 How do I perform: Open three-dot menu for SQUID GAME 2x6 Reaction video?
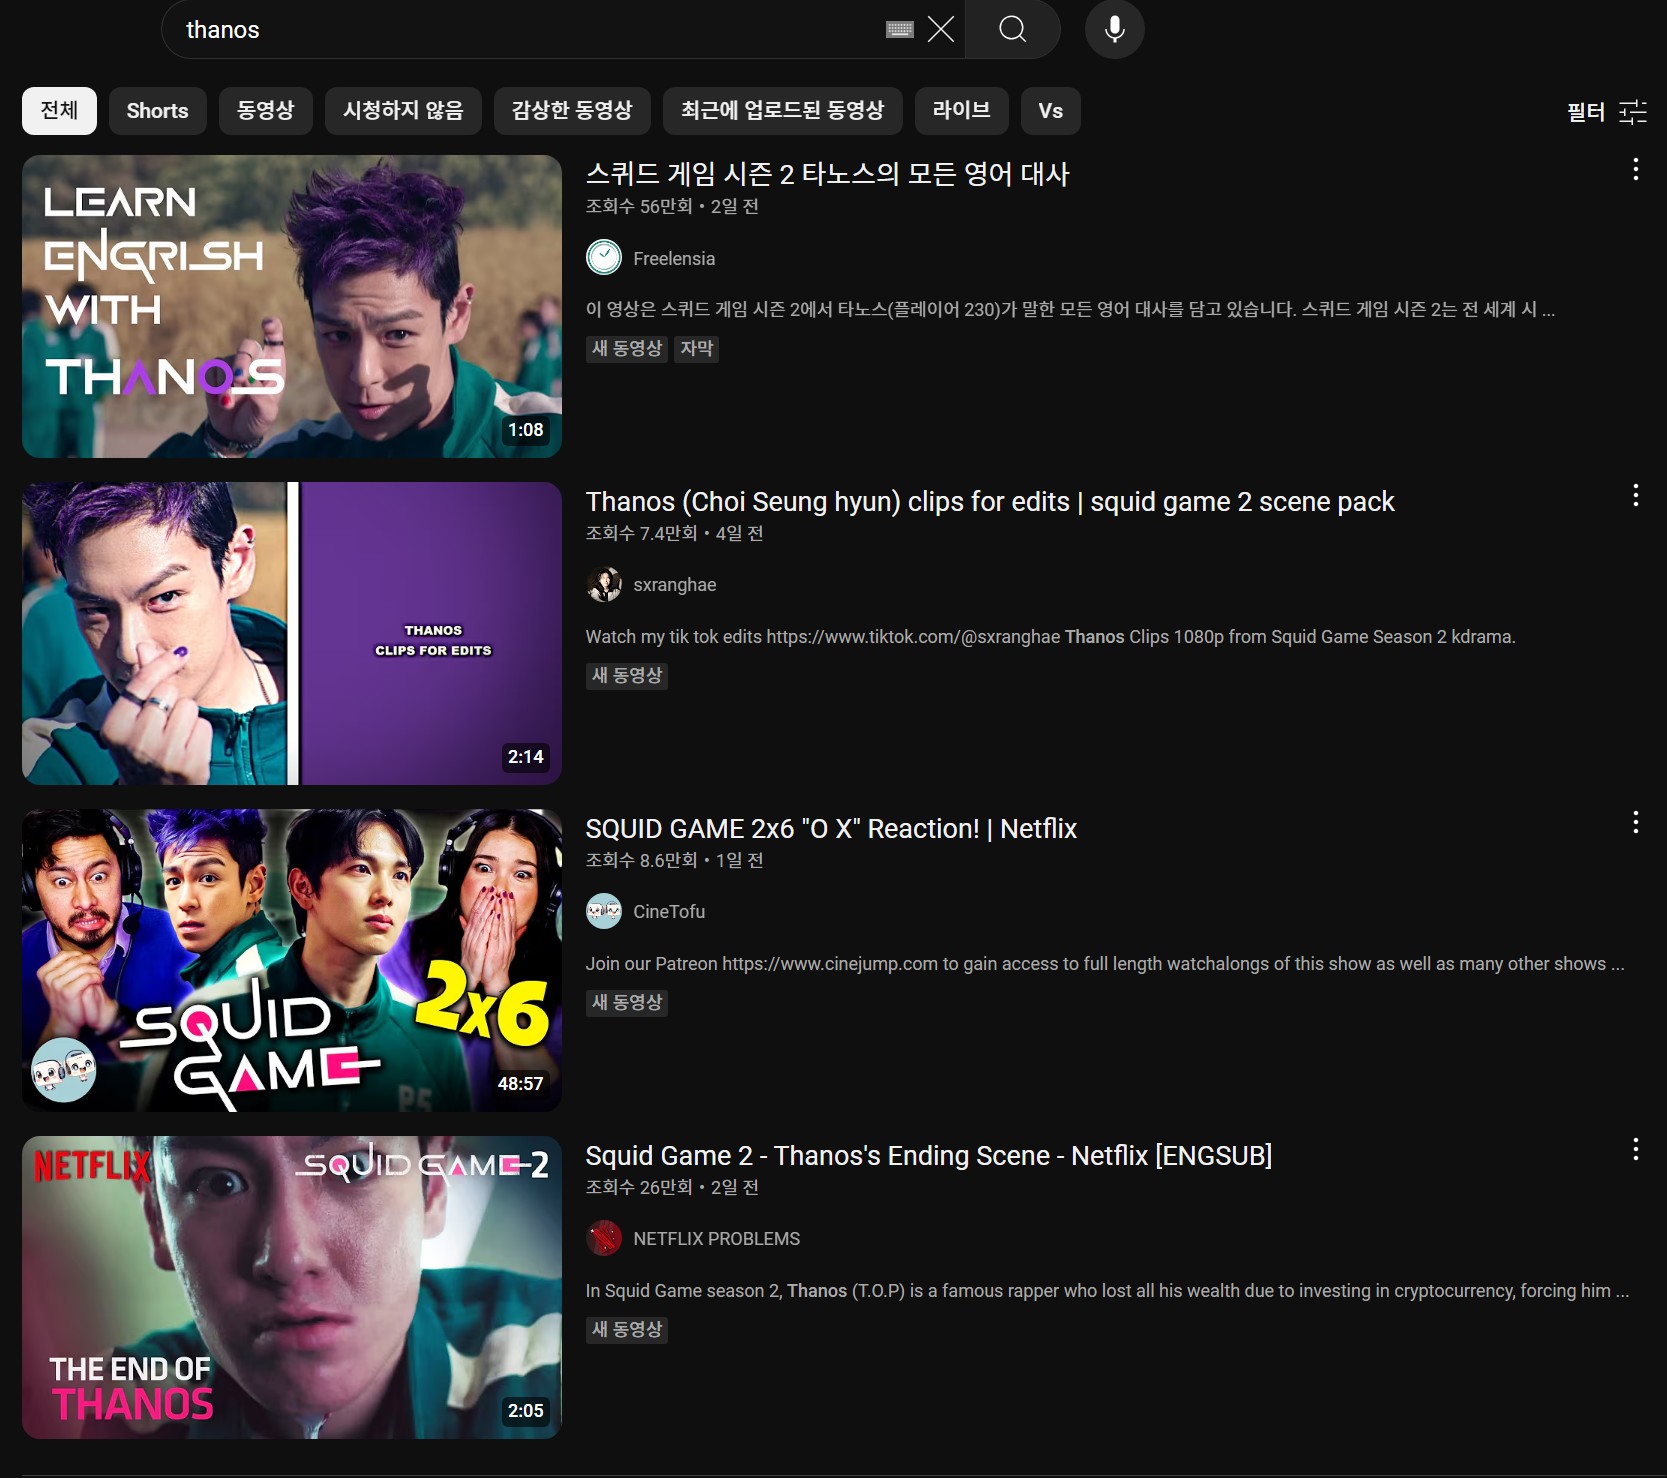1635,823
